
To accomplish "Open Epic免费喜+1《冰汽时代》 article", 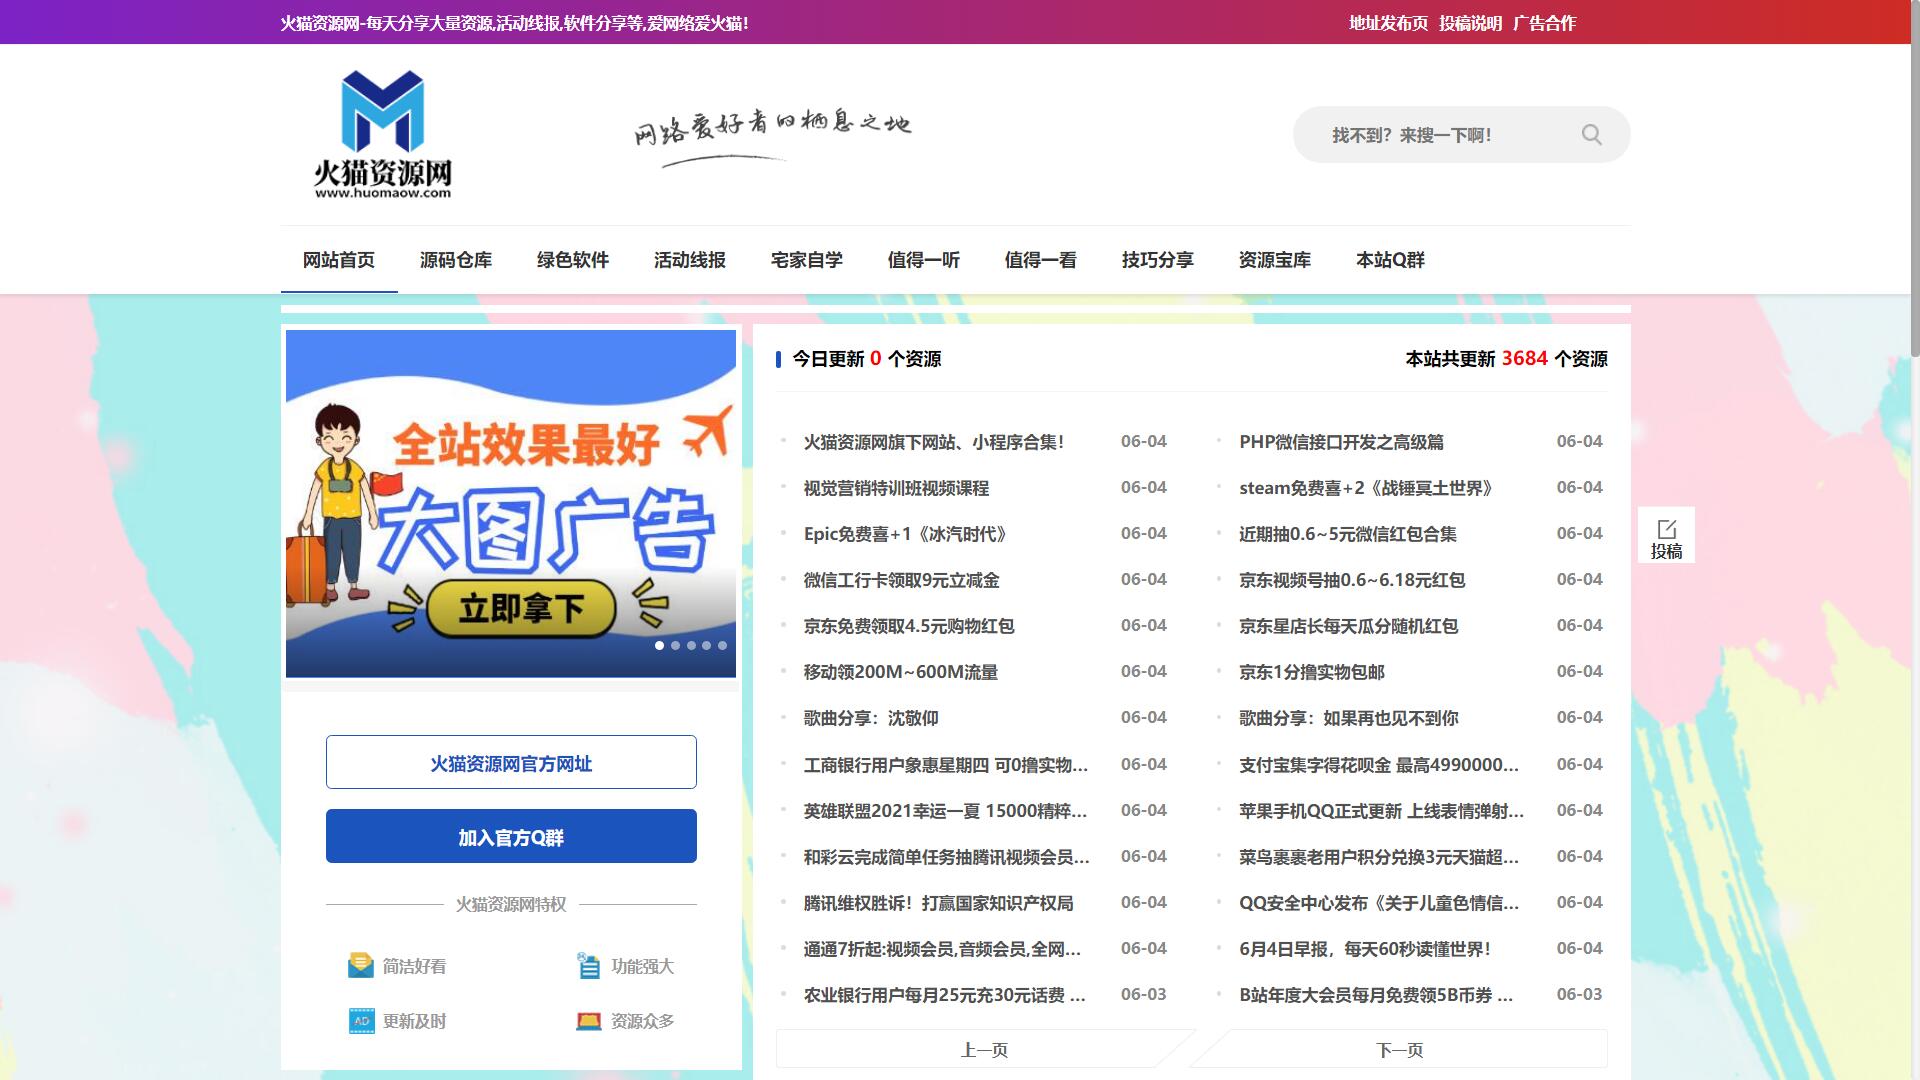I will [905, 534].
